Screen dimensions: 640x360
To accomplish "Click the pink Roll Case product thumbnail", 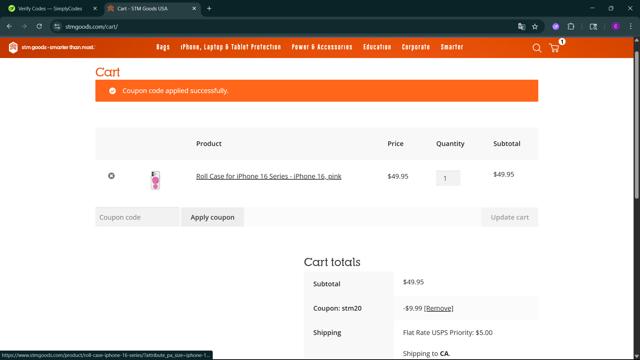I will click(156, 180).
